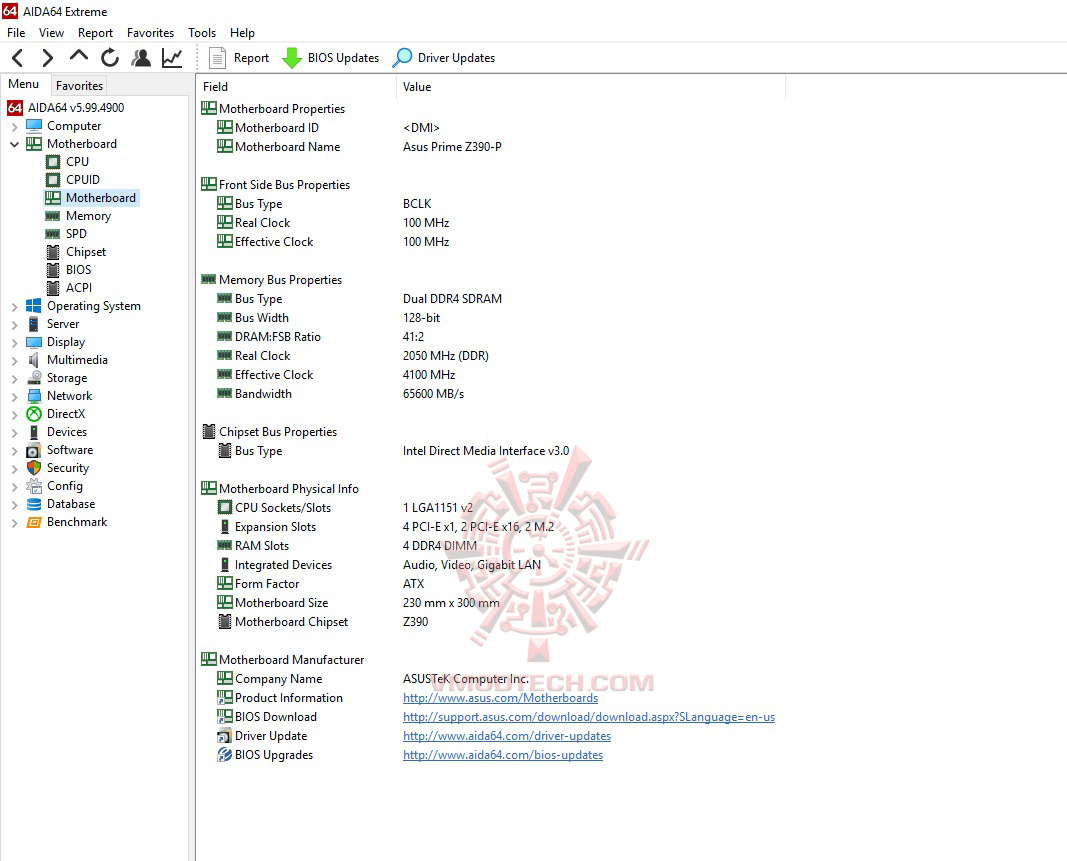Open the Help menu

(x=242, y=33)
